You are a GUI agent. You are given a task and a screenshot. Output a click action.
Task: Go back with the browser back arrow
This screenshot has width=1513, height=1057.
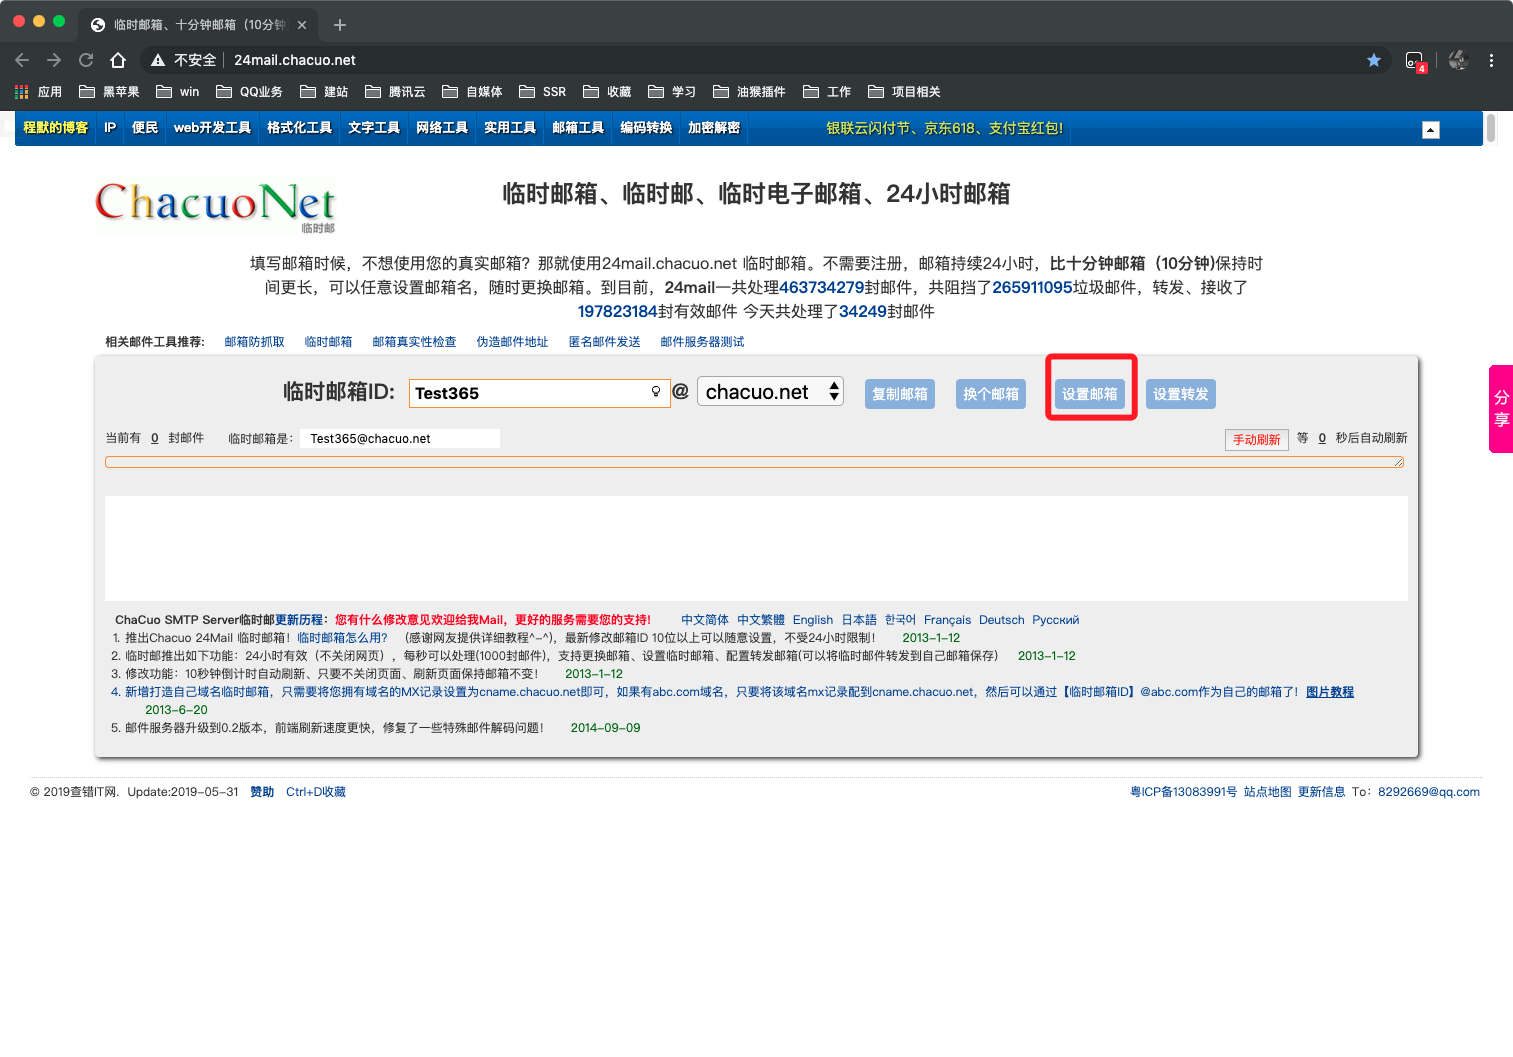[x=22, y=60]
